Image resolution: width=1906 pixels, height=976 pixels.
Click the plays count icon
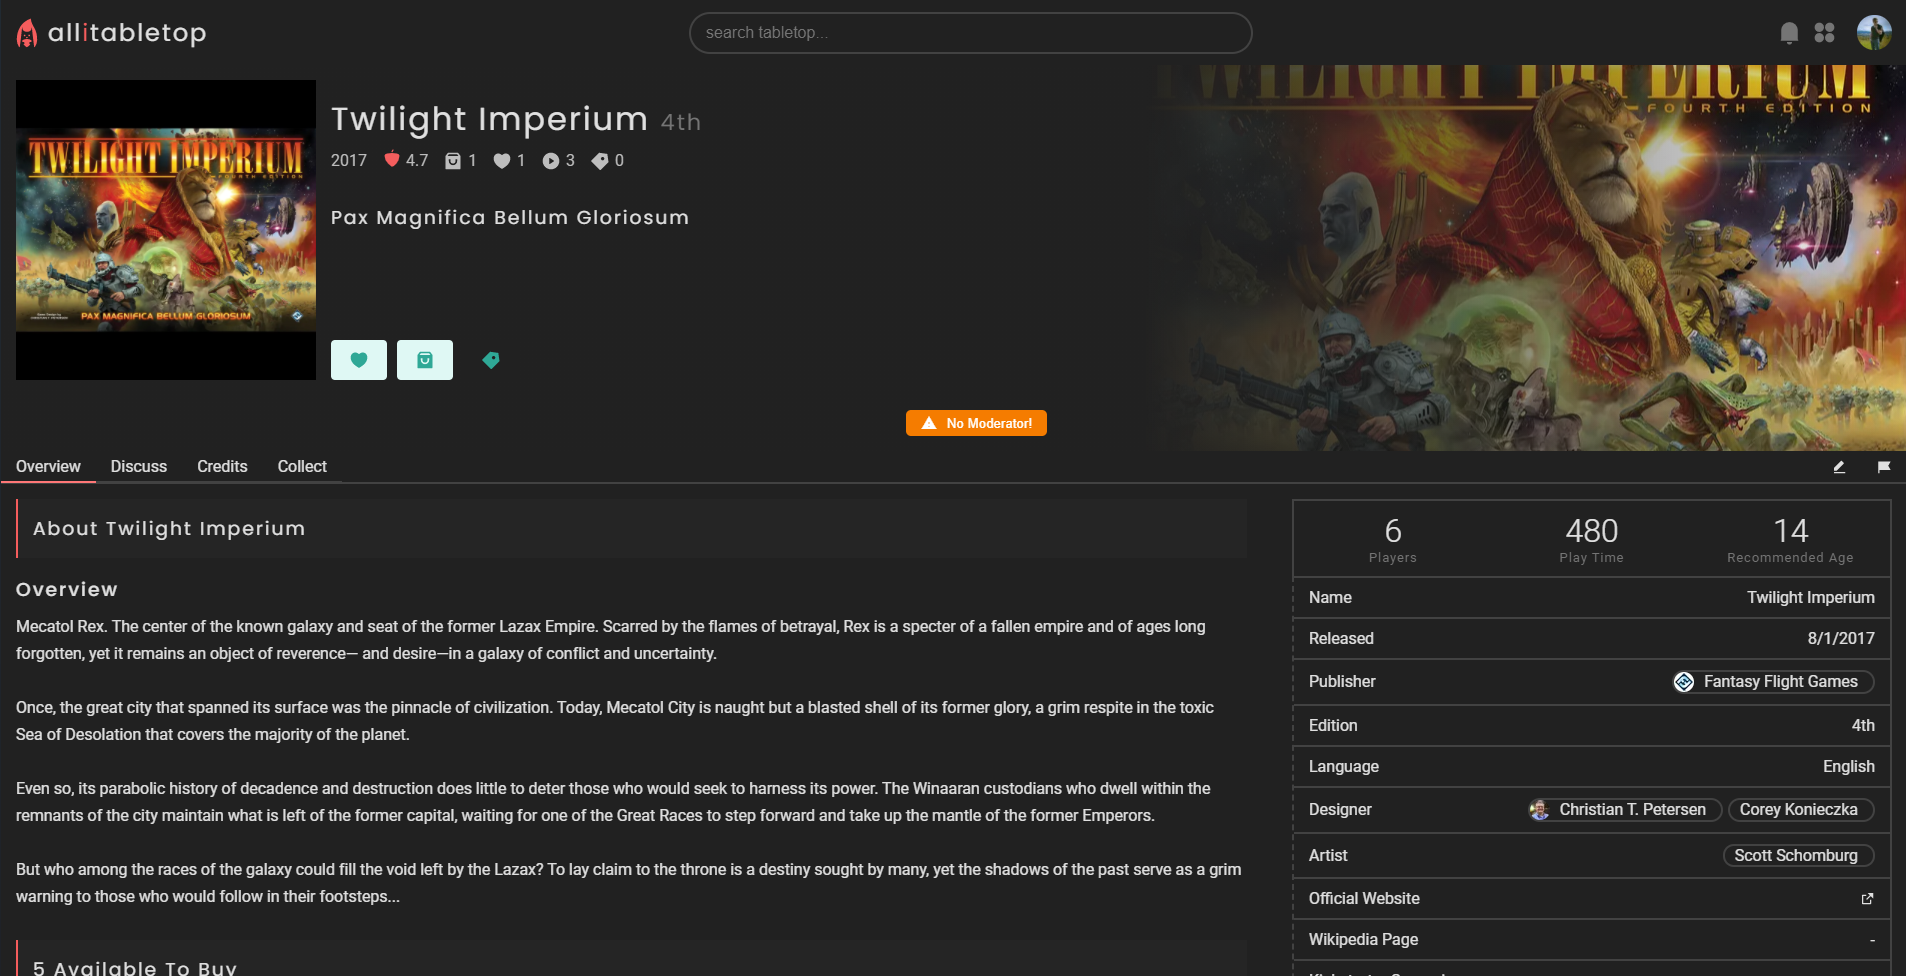point(550,160)
